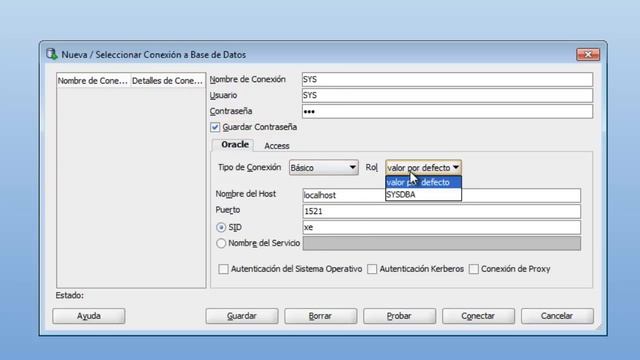This screenshot has width=640, height=360.
Task: Click the Tipo de Conexión label
Action: coord(249,167)
